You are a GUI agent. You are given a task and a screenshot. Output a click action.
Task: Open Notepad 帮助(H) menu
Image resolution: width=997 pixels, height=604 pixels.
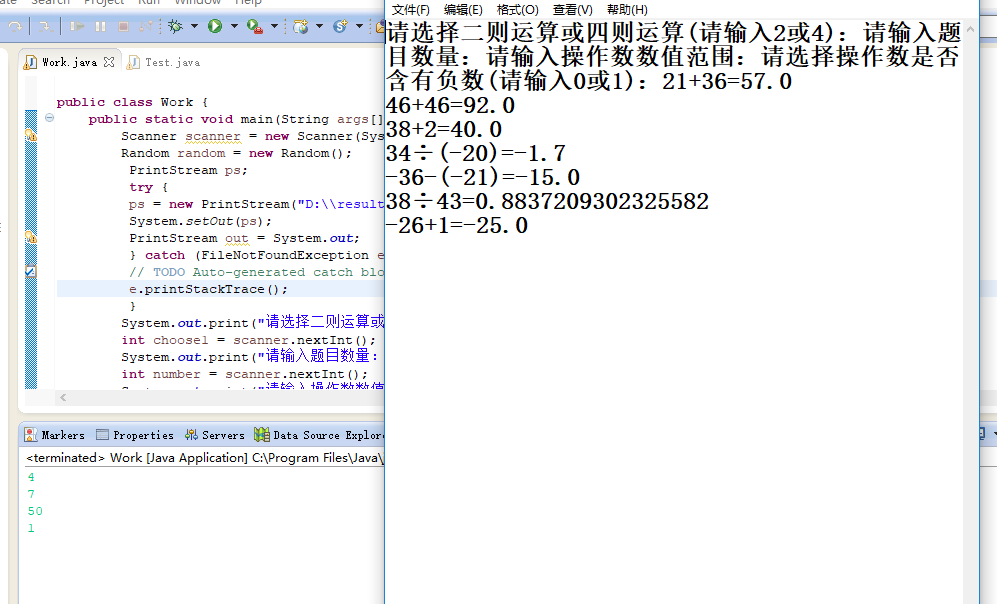(x=627, y=10)
